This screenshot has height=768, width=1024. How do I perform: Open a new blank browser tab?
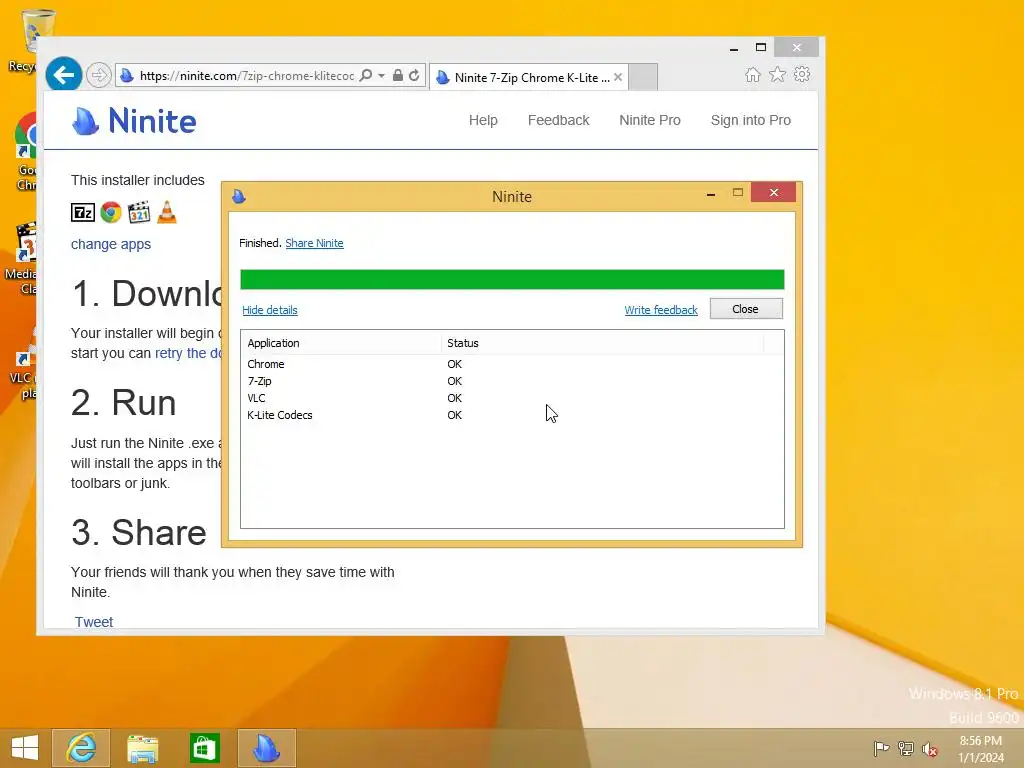(644, 77)
